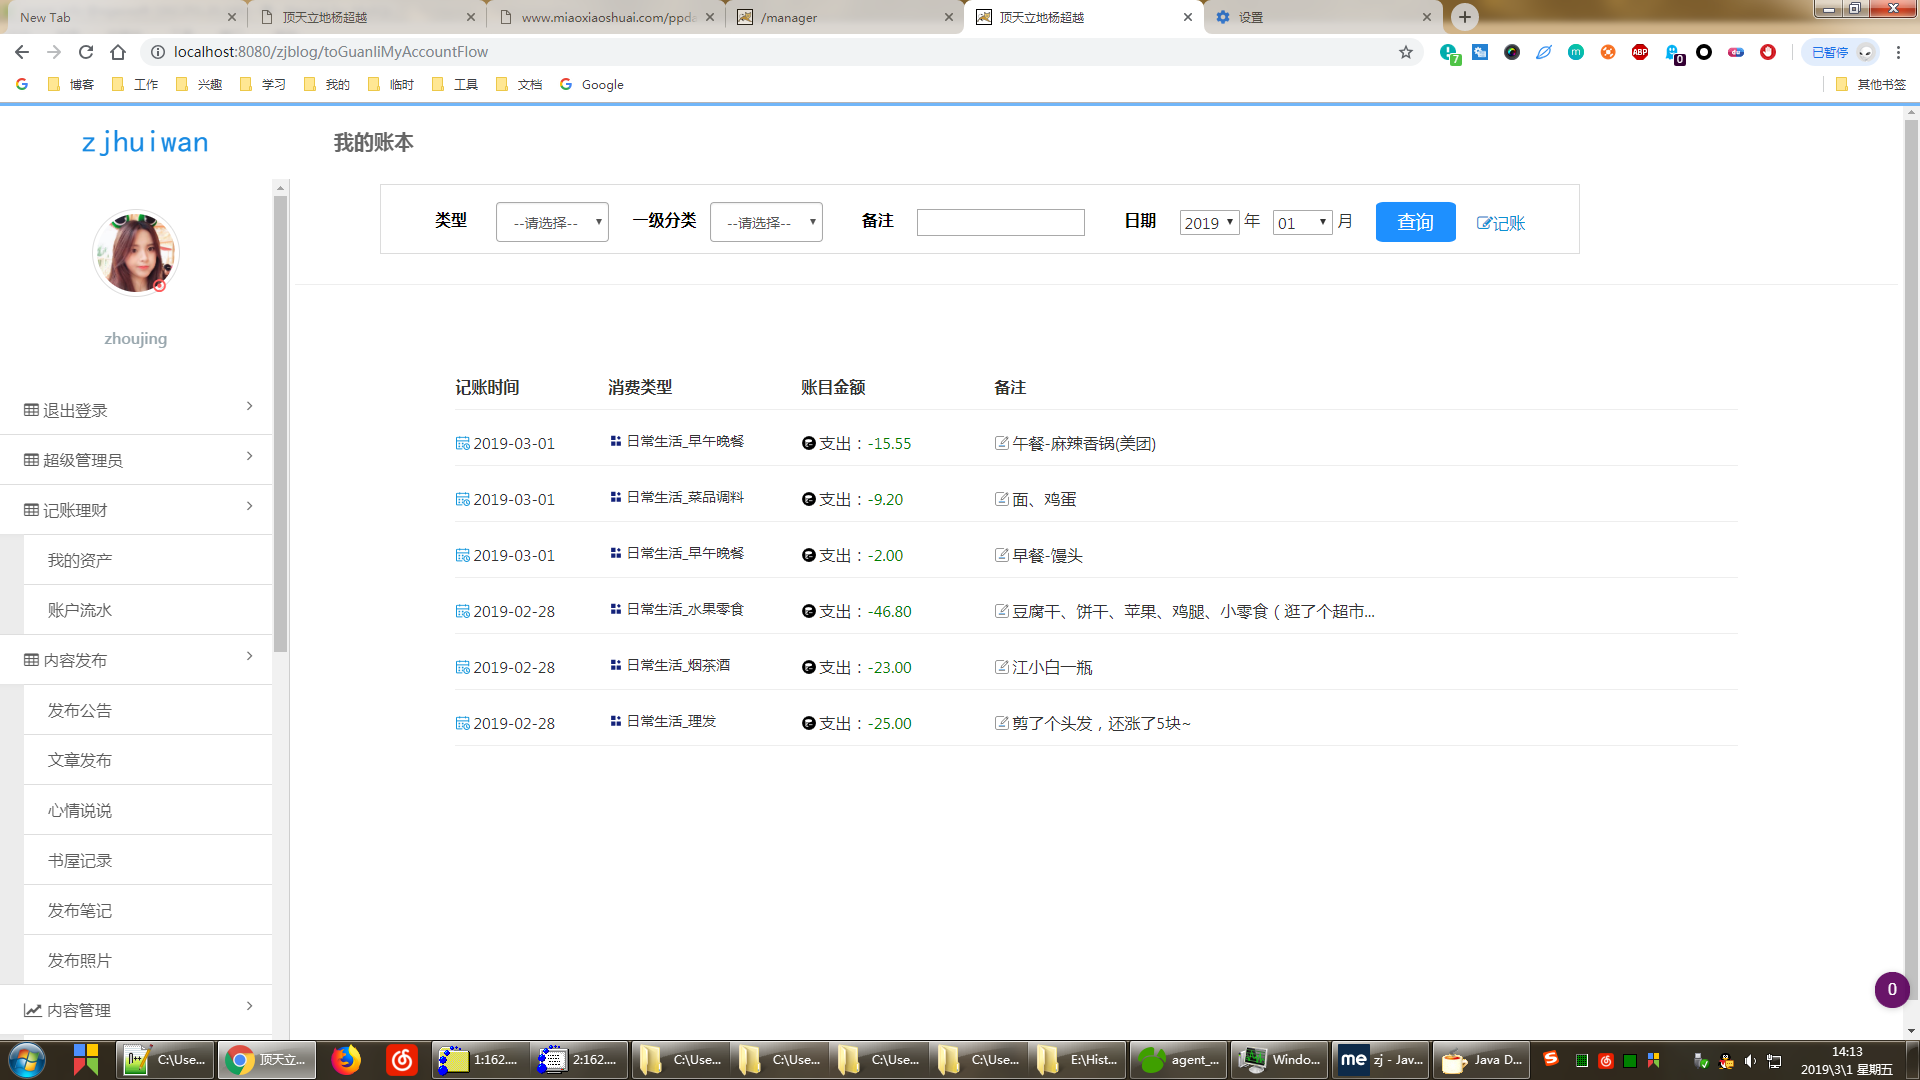This screenshot has width=1920, height=1080.
Task: Open 发布公告 in sidebar
Action: click(148, 710)
